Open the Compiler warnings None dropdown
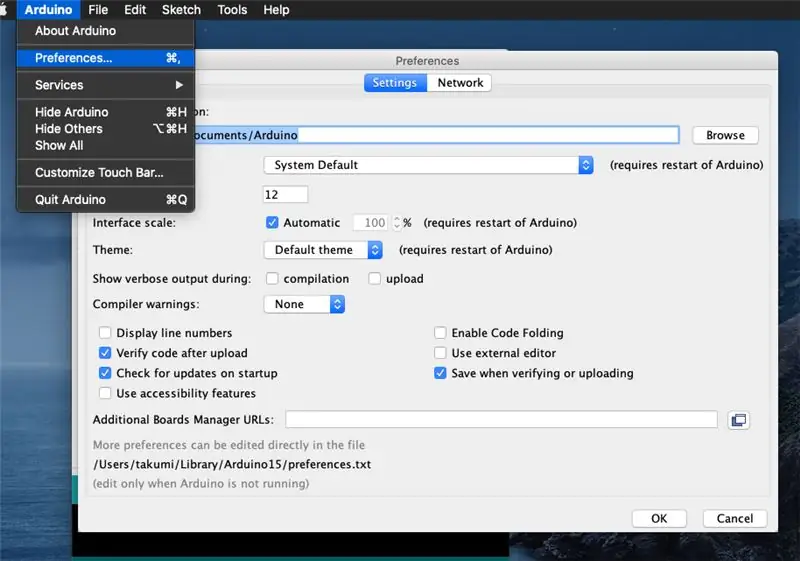 (305, 304)
